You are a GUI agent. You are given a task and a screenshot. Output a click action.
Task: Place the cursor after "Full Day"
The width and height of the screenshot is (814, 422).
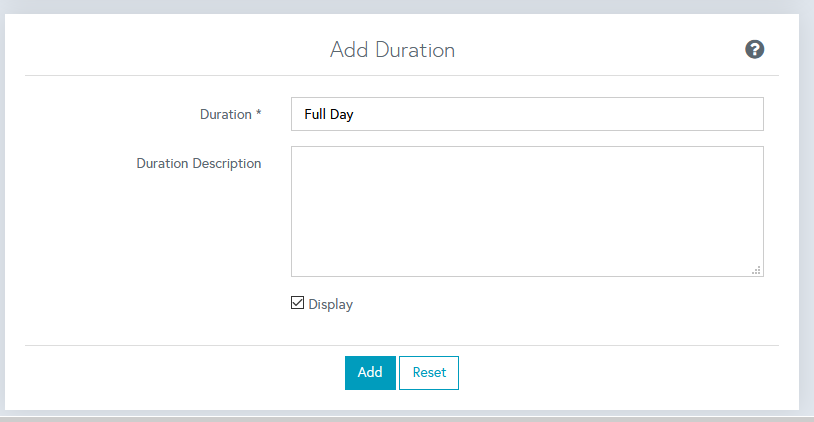tap(356, 114)
